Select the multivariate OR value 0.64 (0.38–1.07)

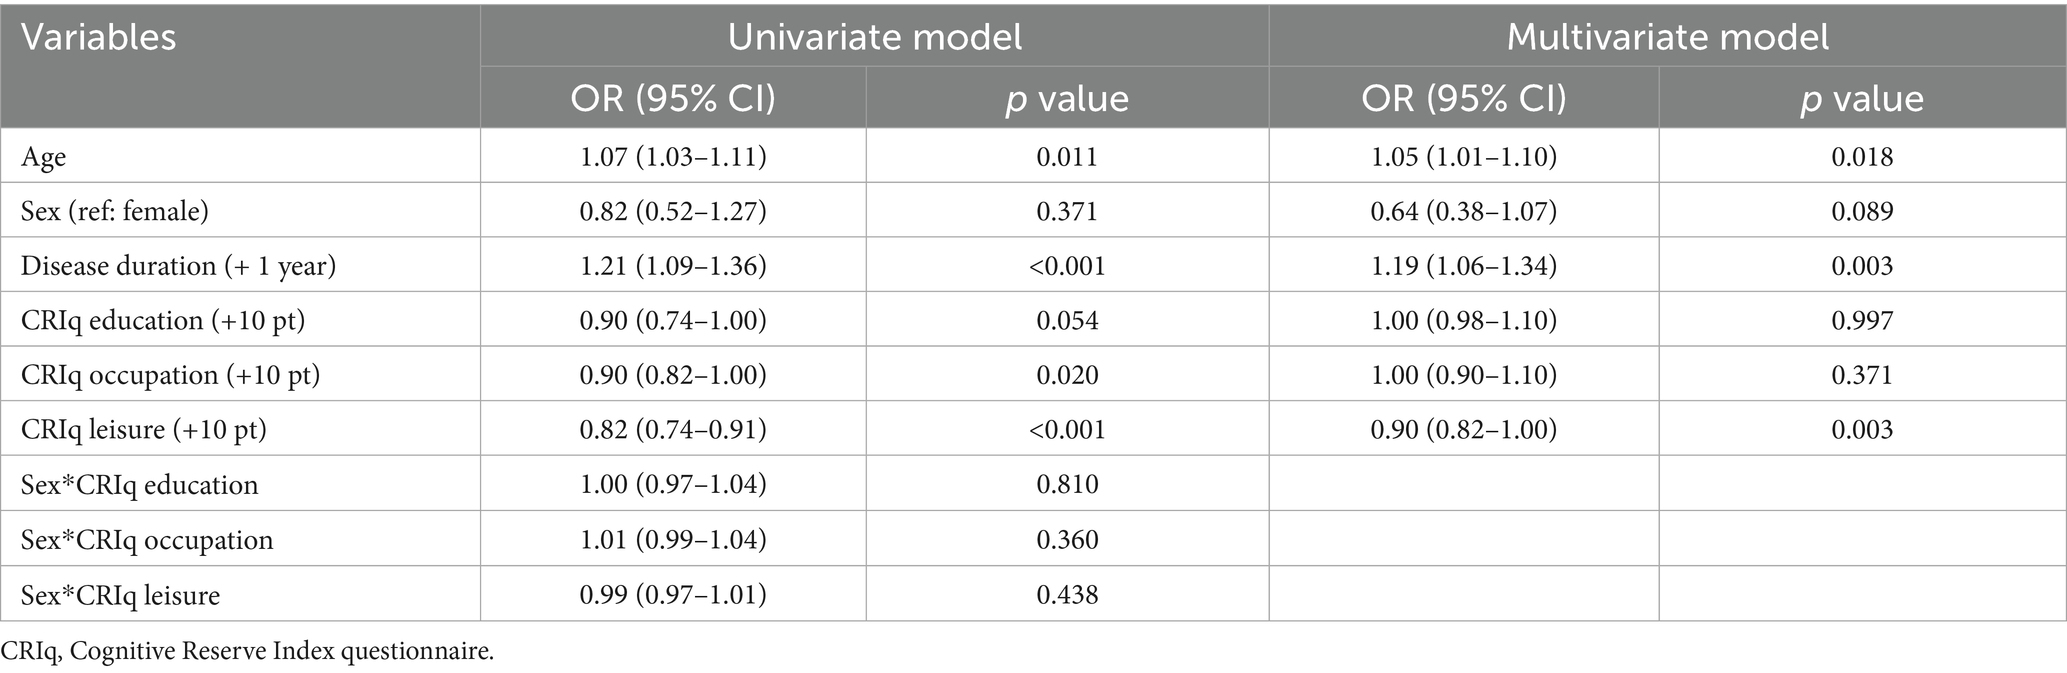(1463, 212)
